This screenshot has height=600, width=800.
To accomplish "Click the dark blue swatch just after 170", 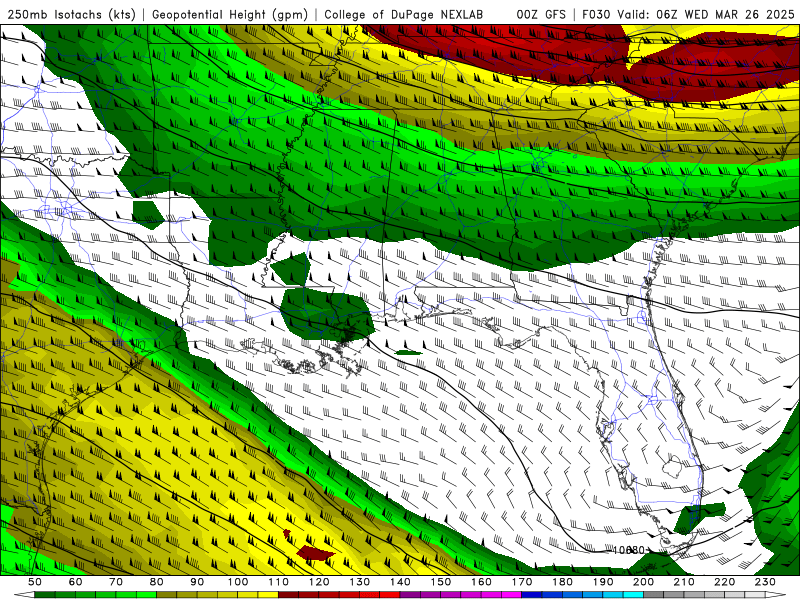I will pos(532,595).
